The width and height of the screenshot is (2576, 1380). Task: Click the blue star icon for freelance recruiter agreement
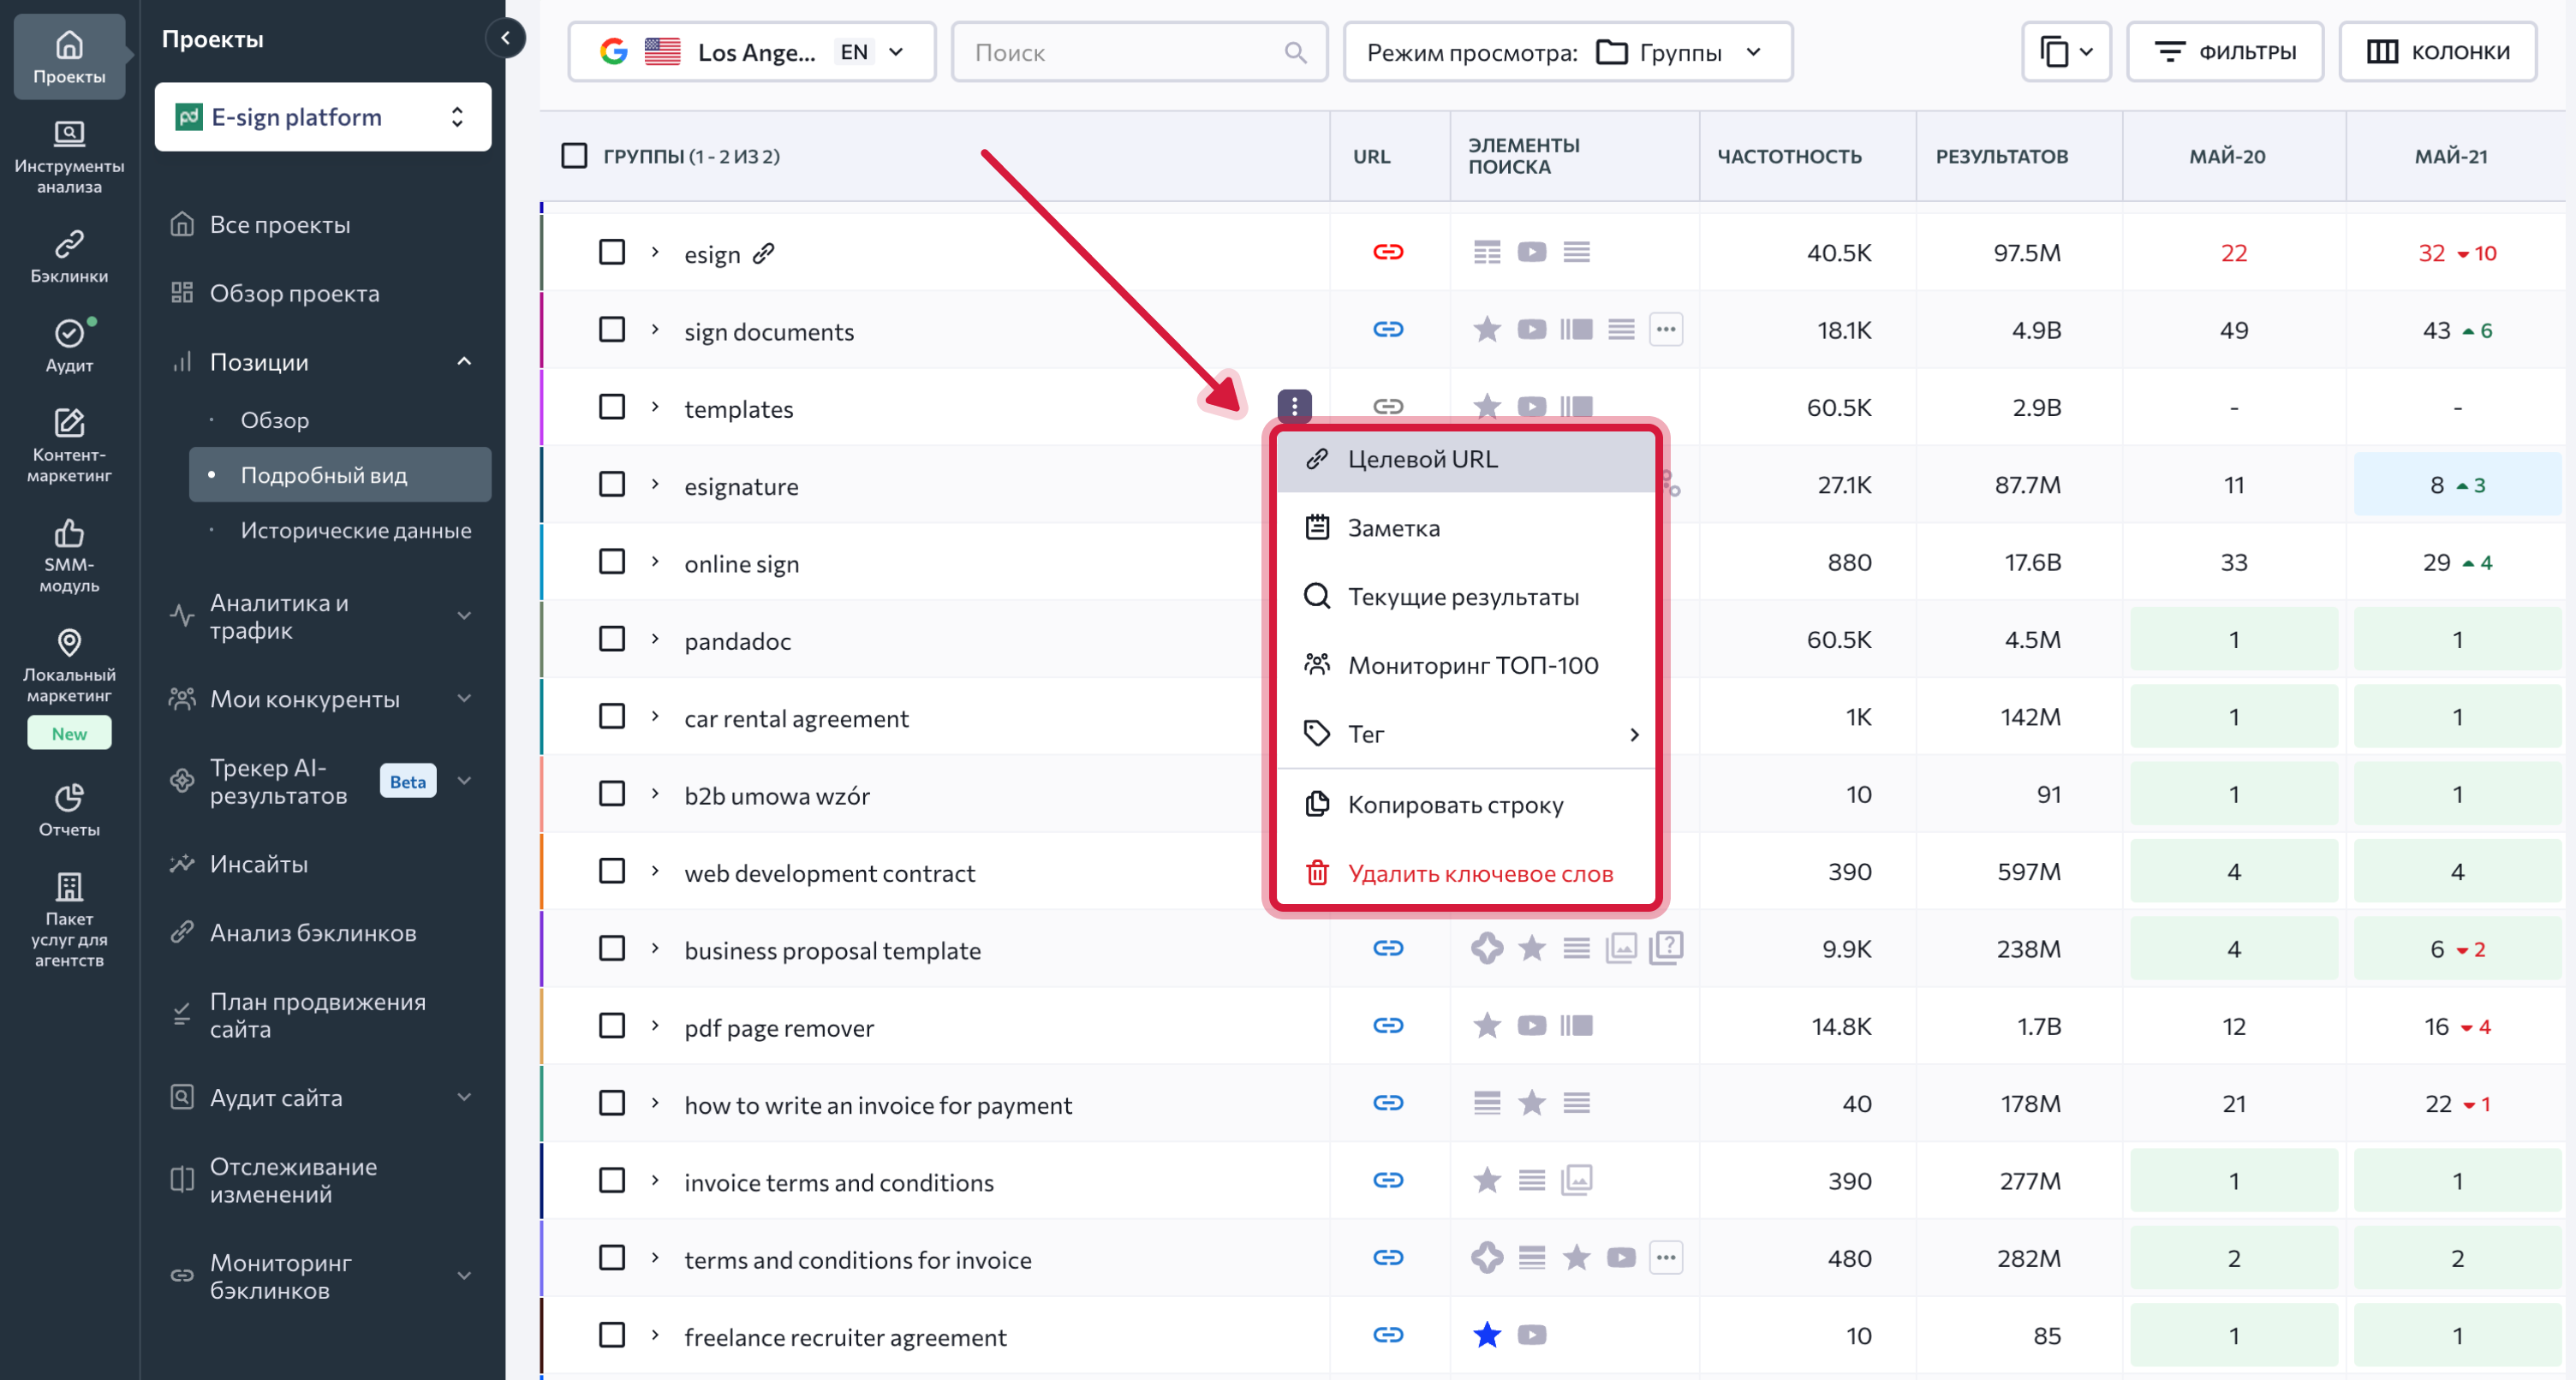tap(1487, 1334)
